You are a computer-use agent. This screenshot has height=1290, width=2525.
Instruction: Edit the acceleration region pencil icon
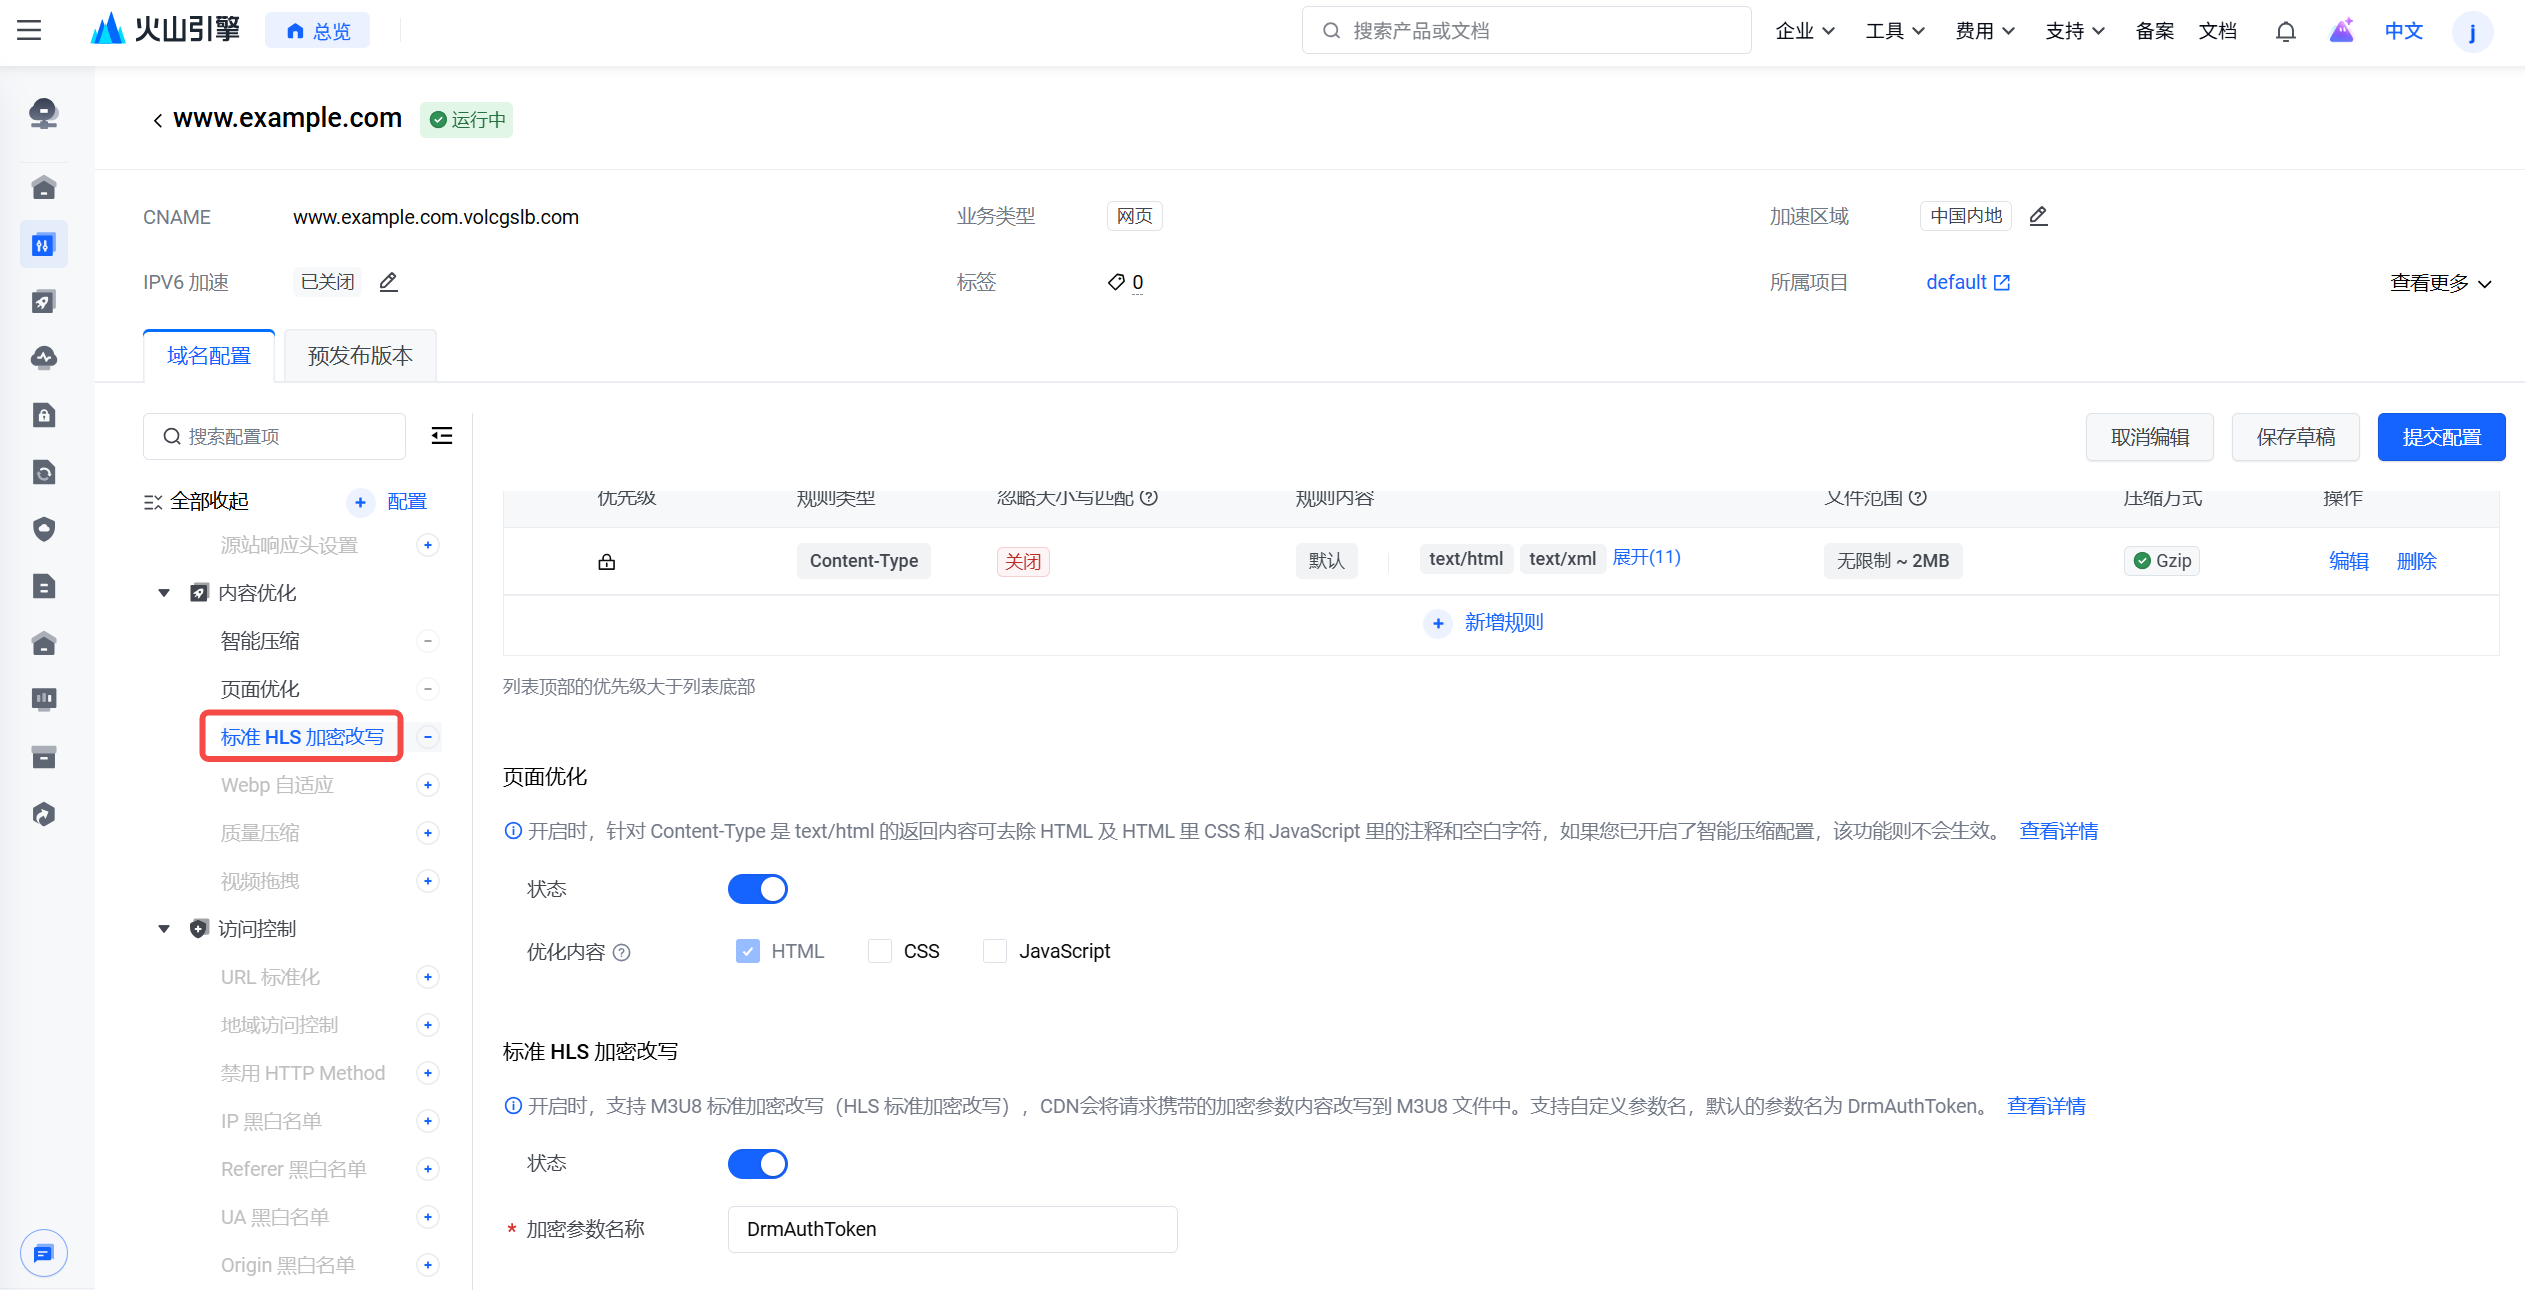point(2038,216)
